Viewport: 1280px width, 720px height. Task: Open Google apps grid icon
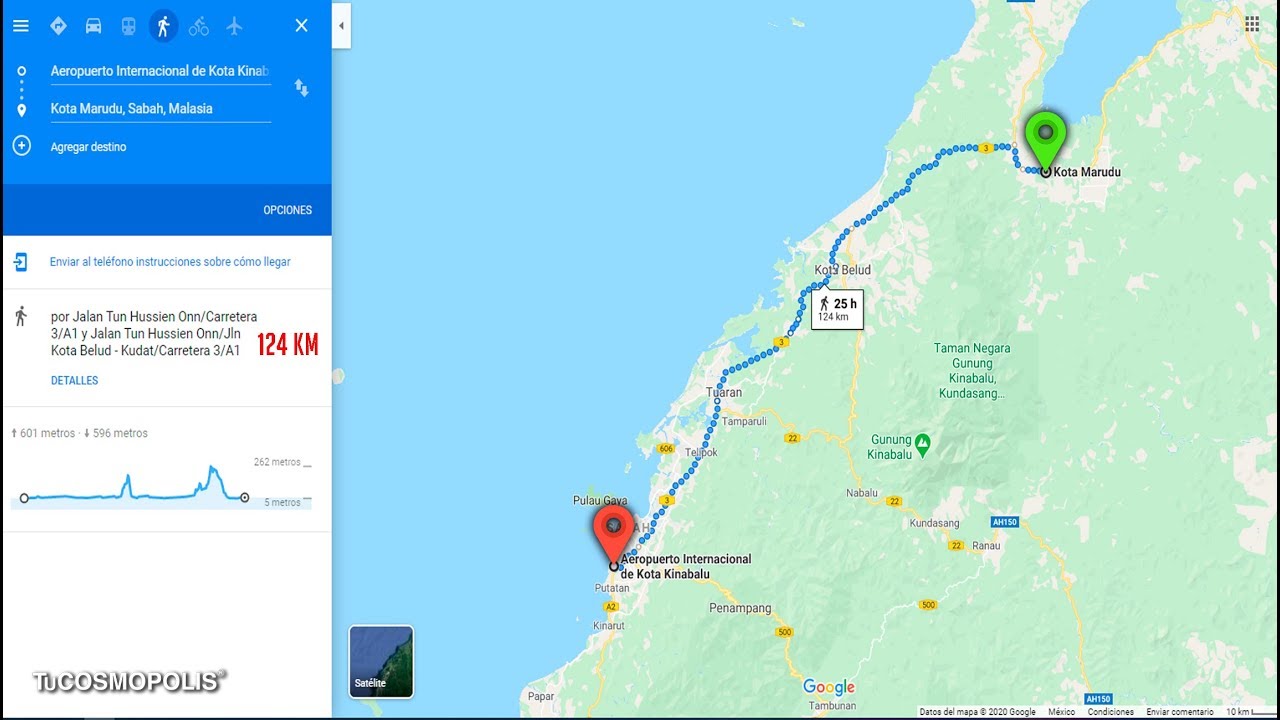(x=1252, y=24)
